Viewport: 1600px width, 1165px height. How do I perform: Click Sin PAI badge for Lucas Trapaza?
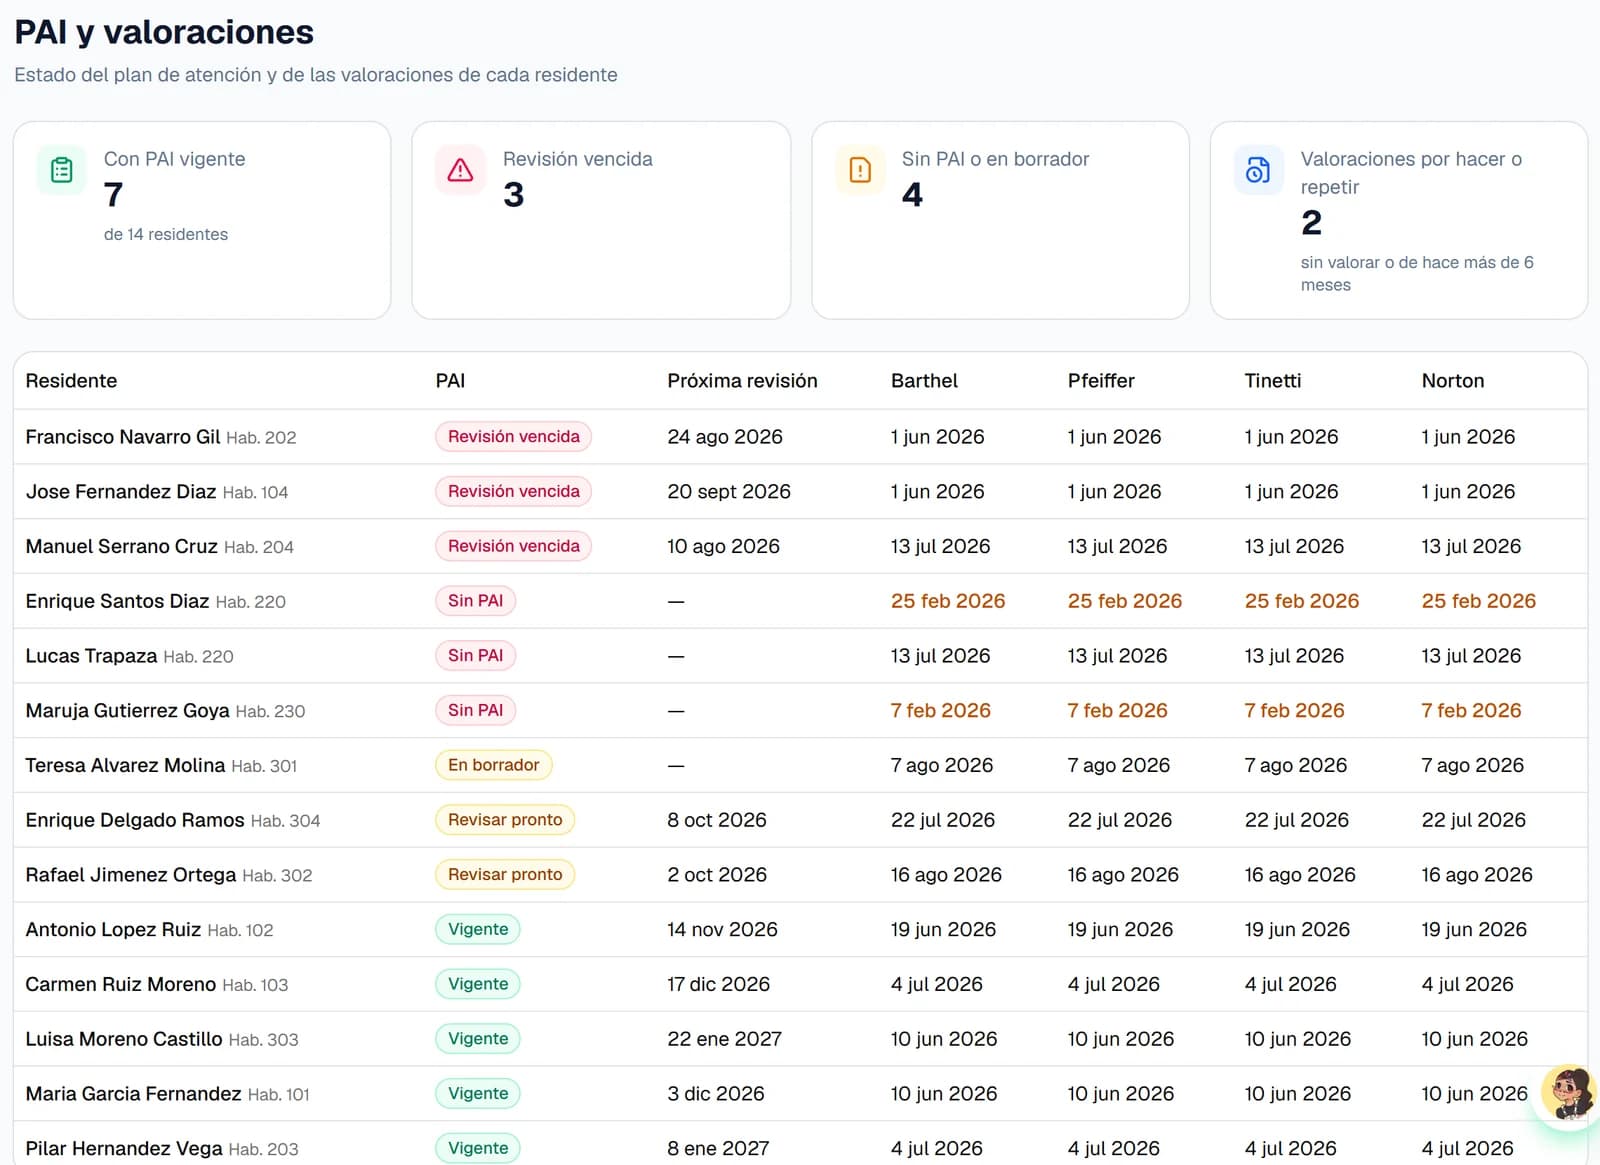[x=475, y=656]
